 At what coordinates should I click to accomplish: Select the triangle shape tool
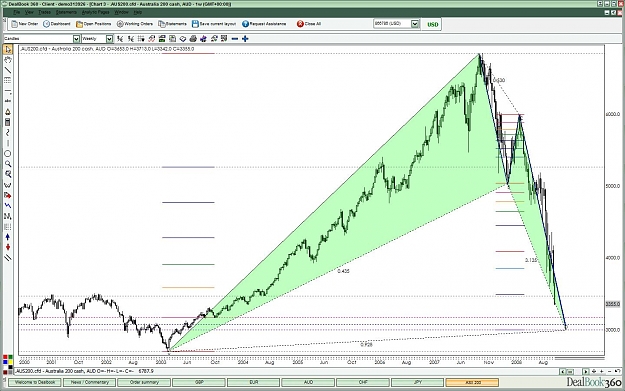8,112
